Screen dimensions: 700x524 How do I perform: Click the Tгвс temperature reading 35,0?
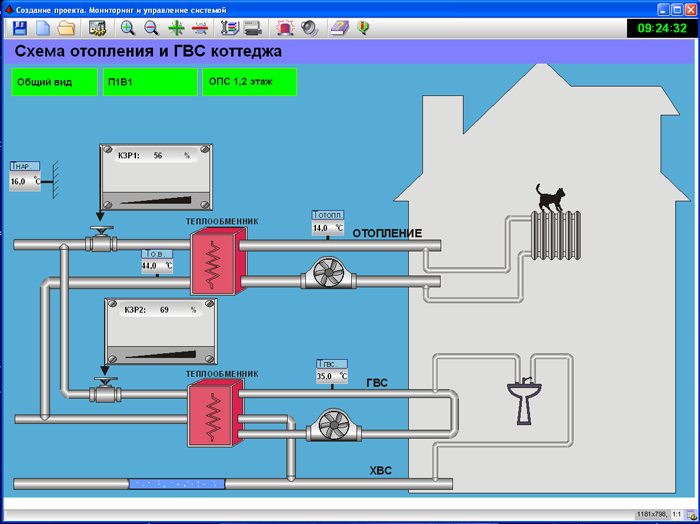click(329, 377)
